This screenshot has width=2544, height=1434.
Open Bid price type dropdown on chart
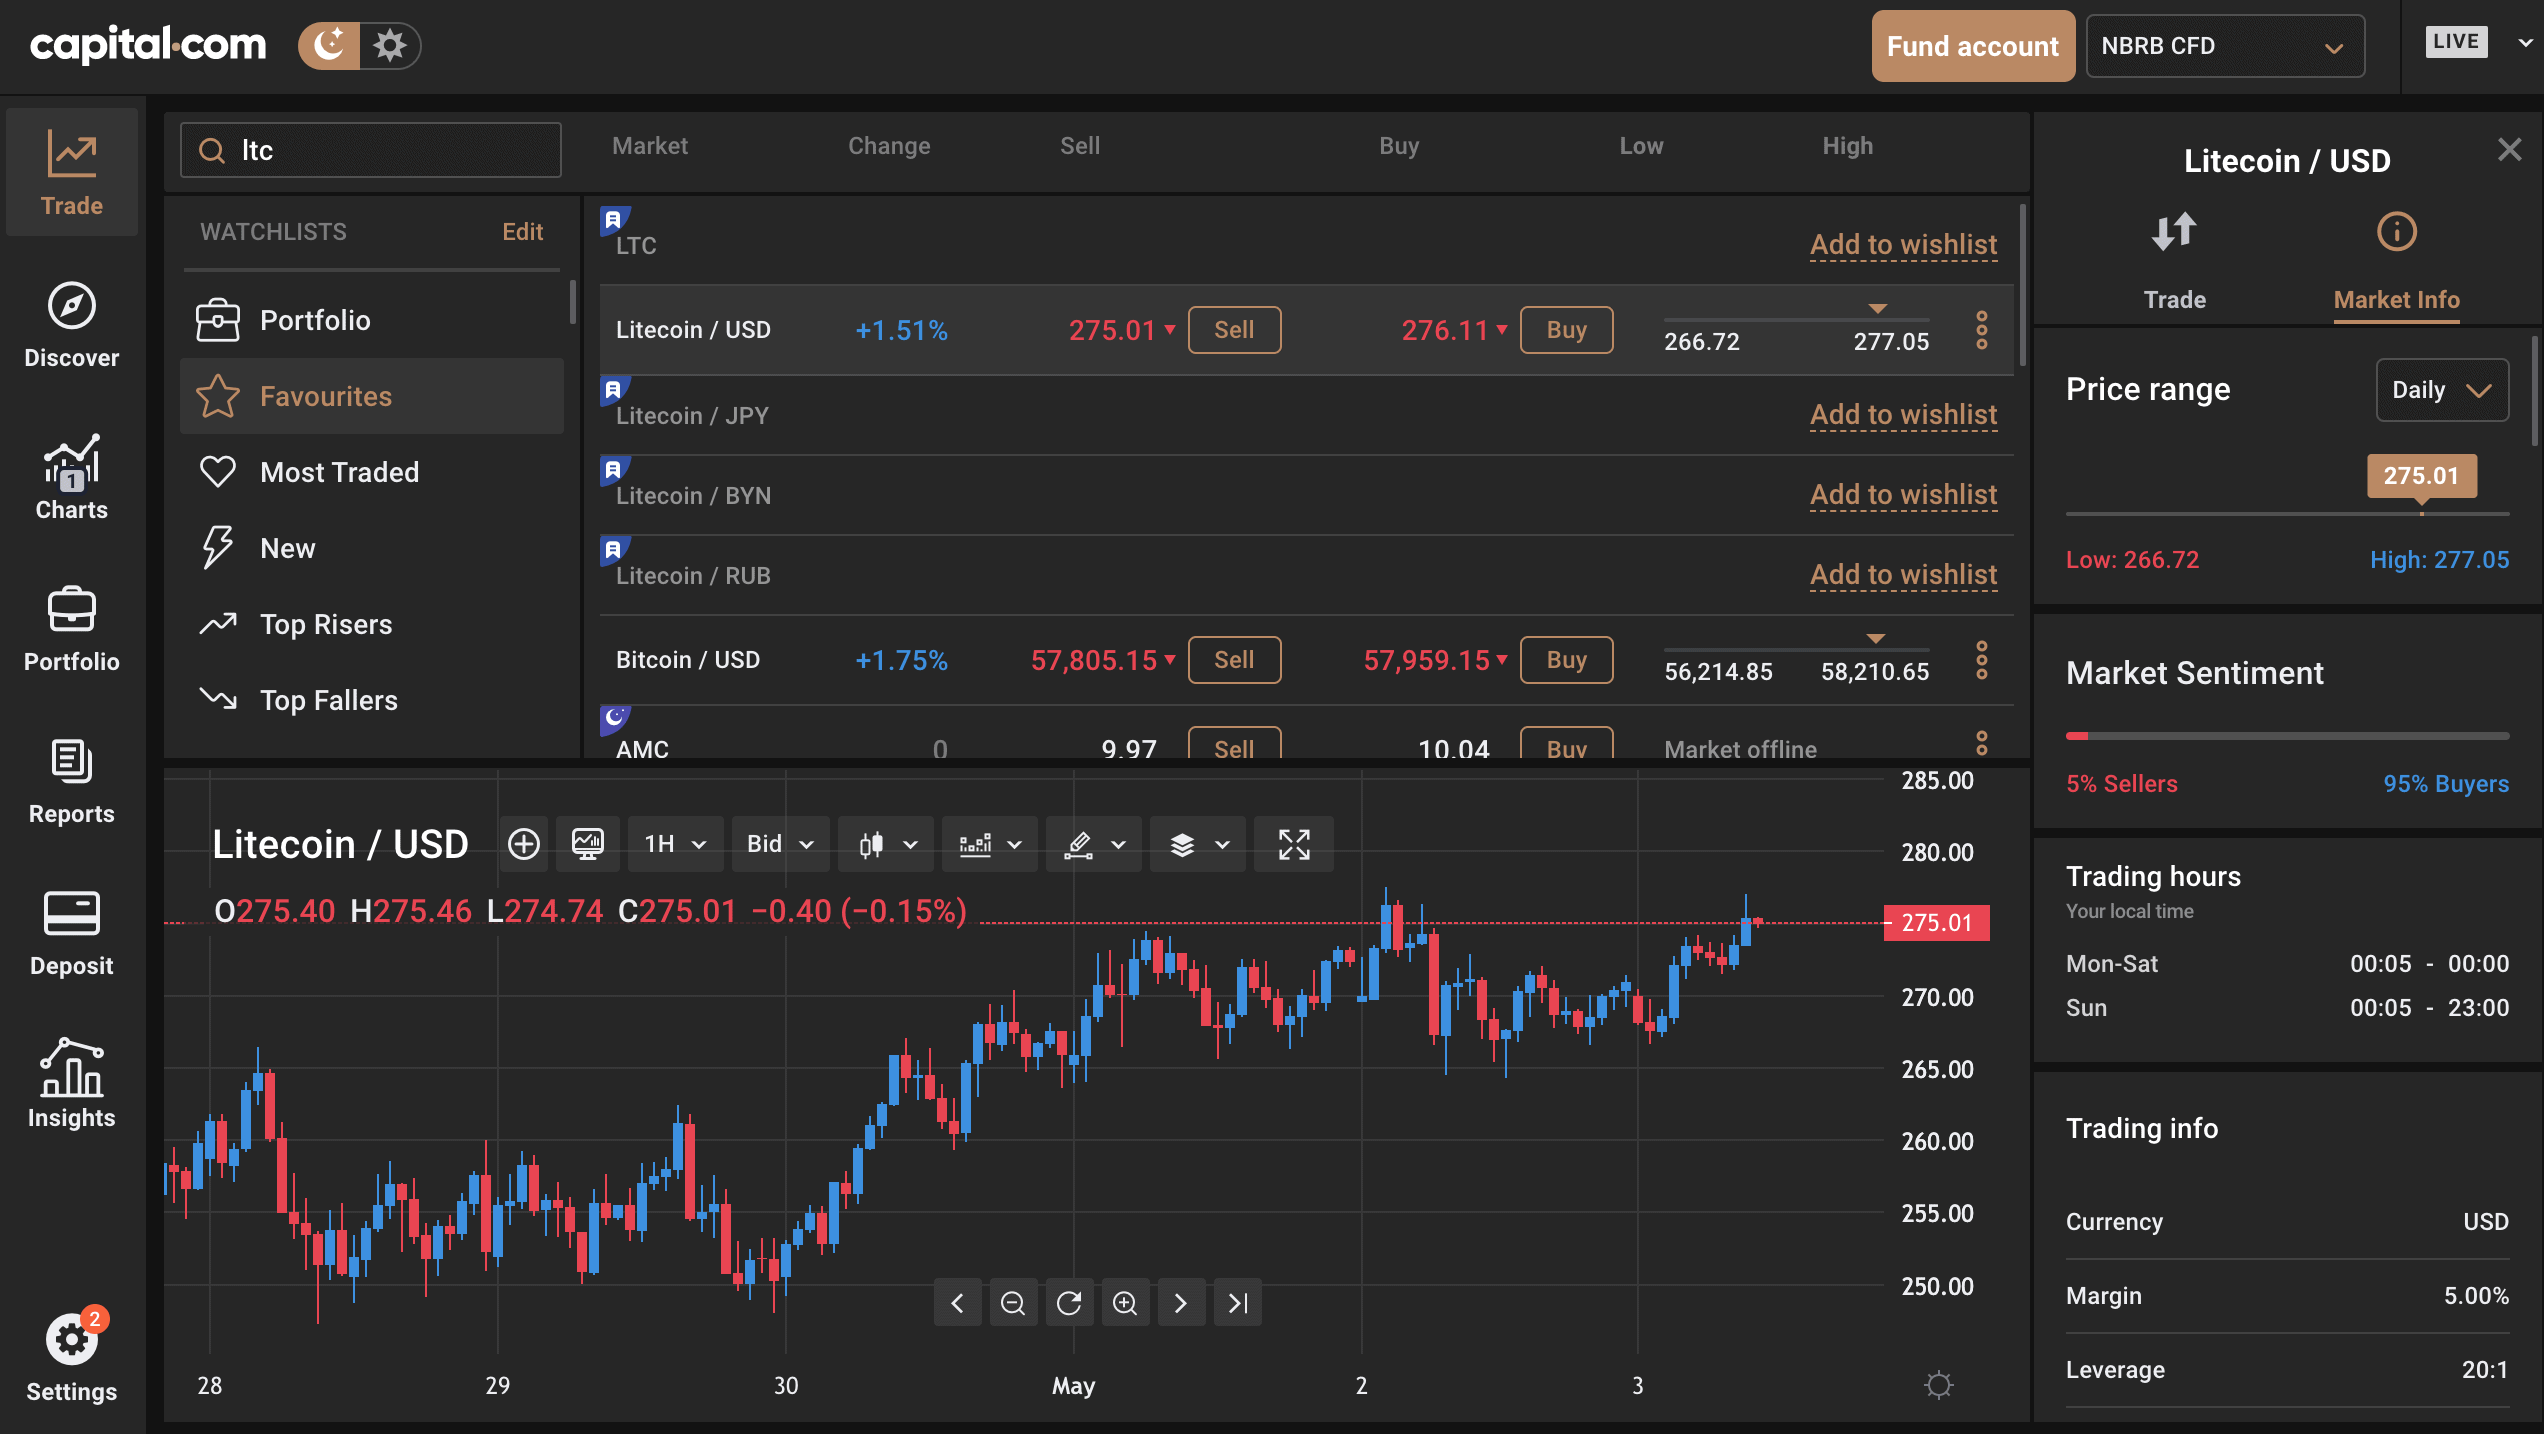[x=778, y=844]
